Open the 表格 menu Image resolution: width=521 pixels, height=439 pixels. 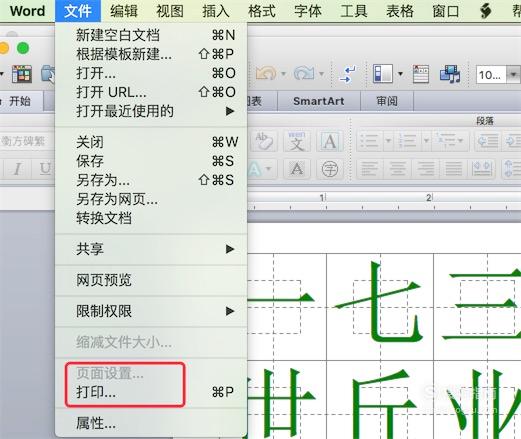coord(400,11)
